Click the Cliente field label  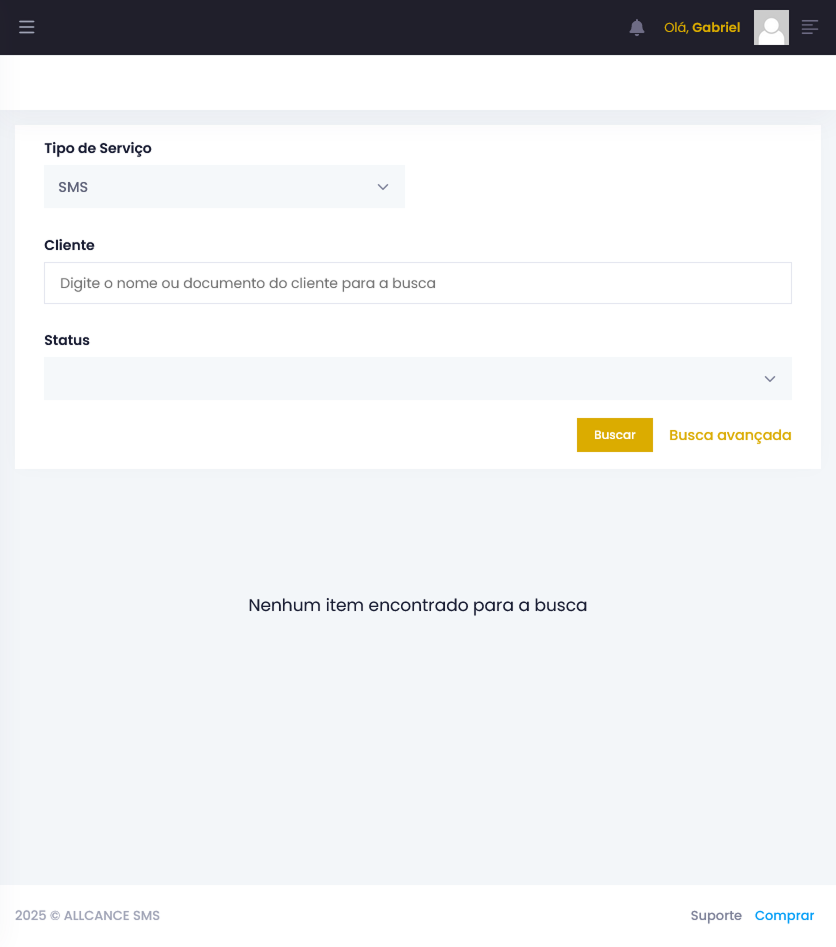click(x=69, y=245)
